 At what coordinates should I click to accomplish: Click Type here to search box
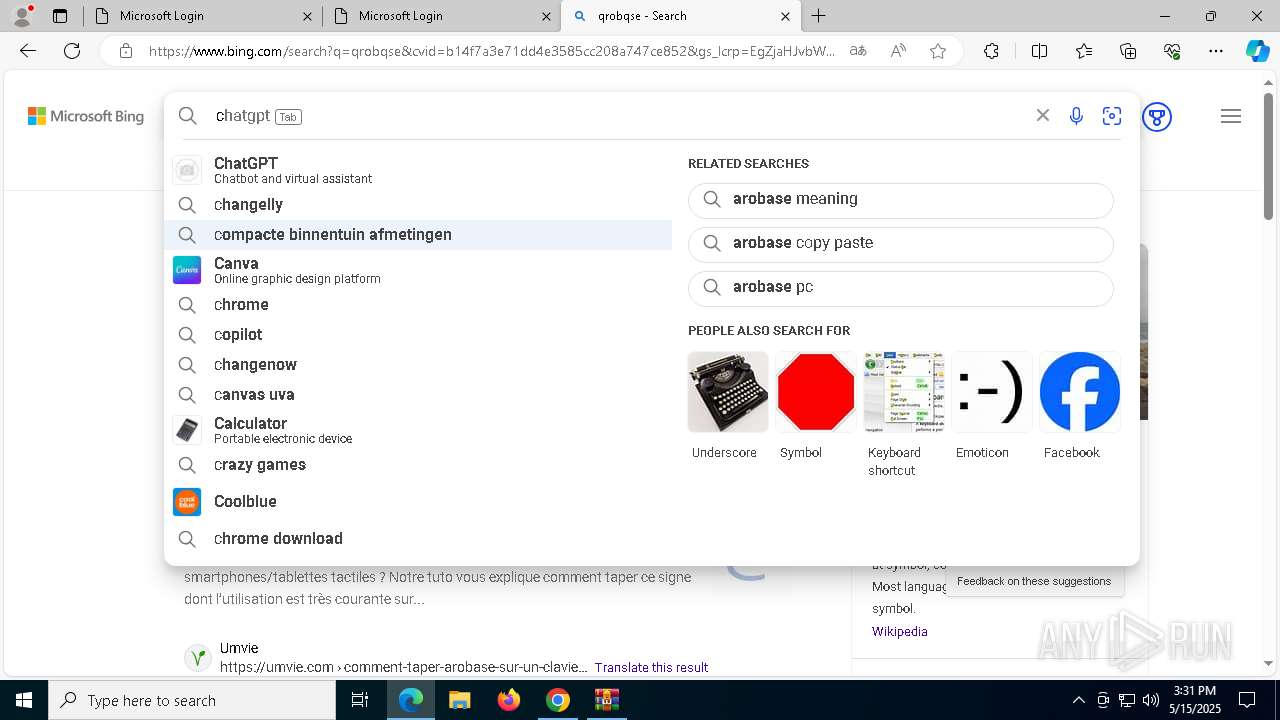pyautogui.click(x=192, y=700)
